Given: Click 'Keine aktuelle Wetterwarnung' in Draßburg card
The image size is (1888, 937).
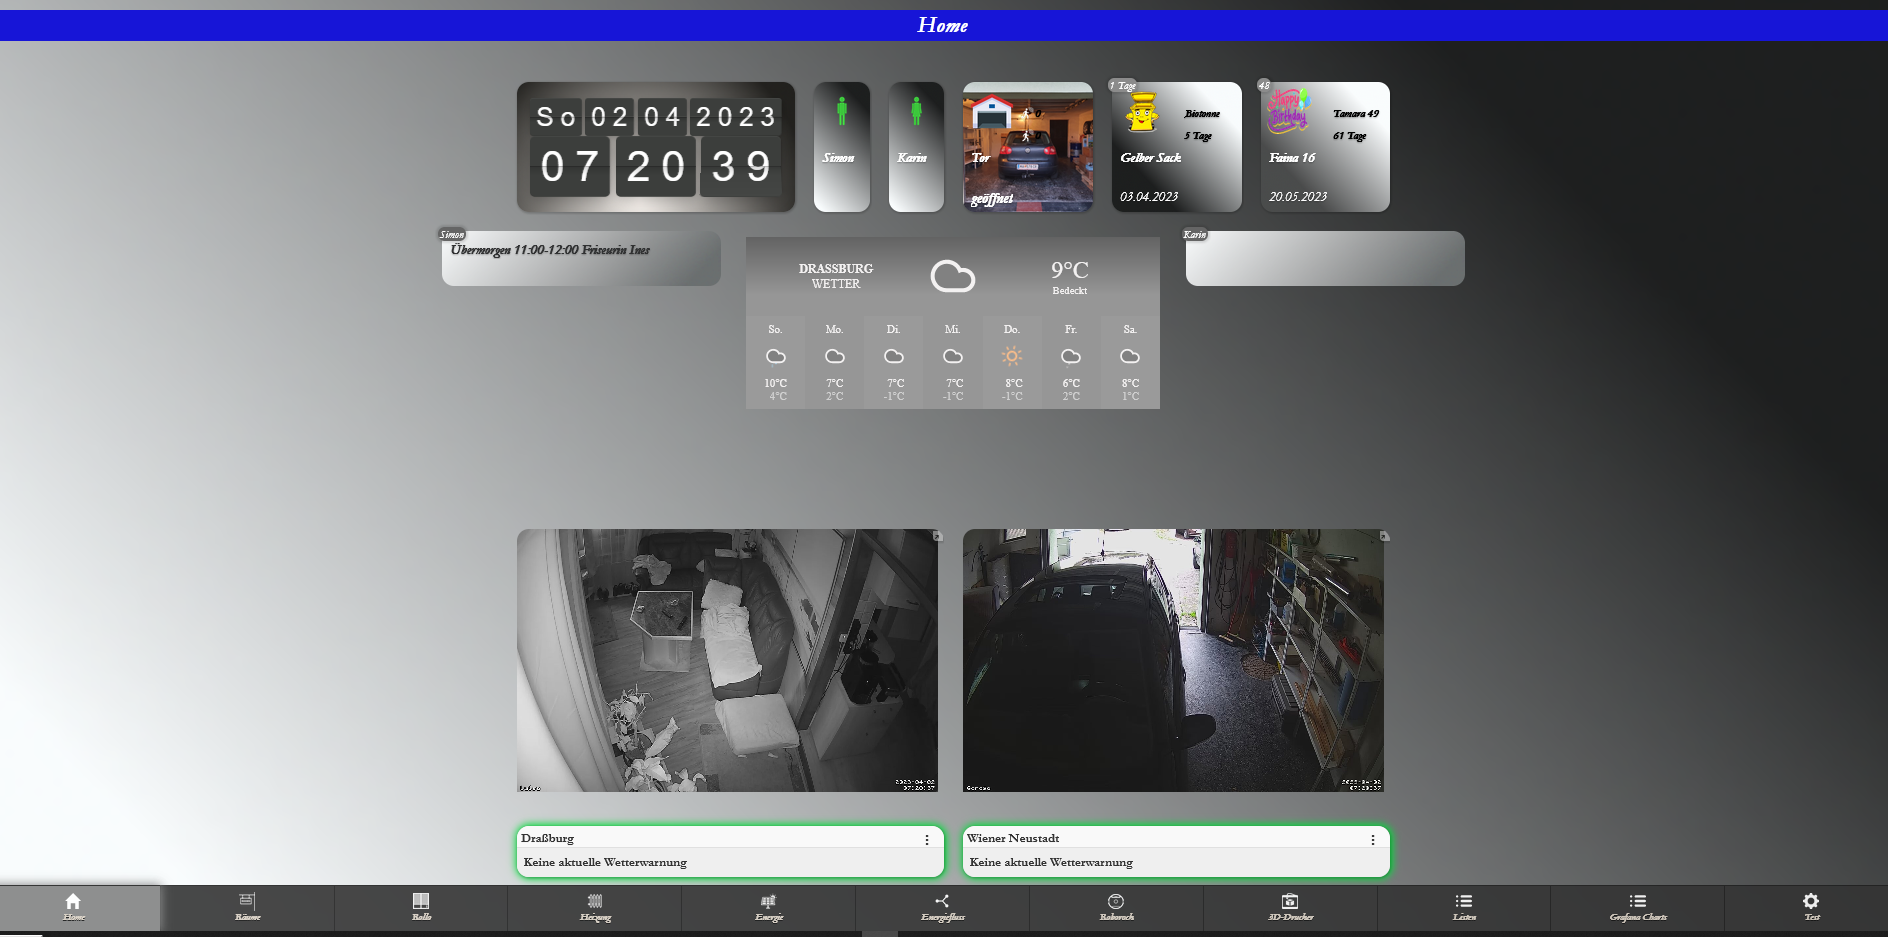Looking at the screenshot, I should click(605, 862).
